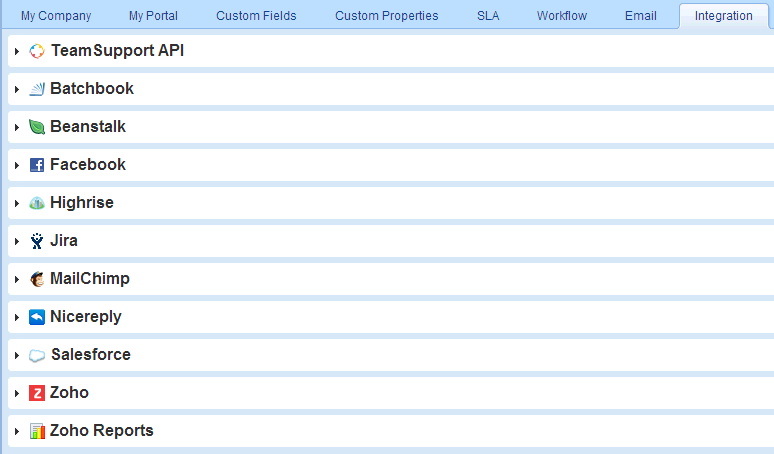Image resolution: width=774 pixels, height=454 pixels.
Task: Open the My Portal tab
Action: pos(153,16)
